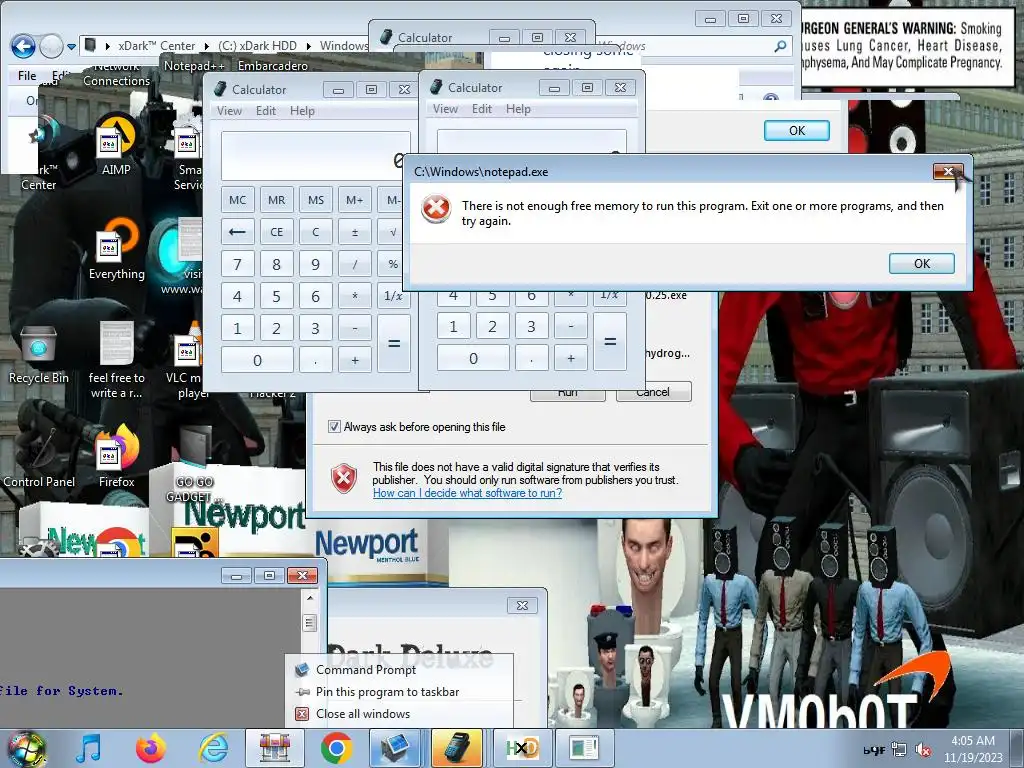Click the CE key on the calculator
This screenshot has width=1024, height=768.
[x=276, y=232]
